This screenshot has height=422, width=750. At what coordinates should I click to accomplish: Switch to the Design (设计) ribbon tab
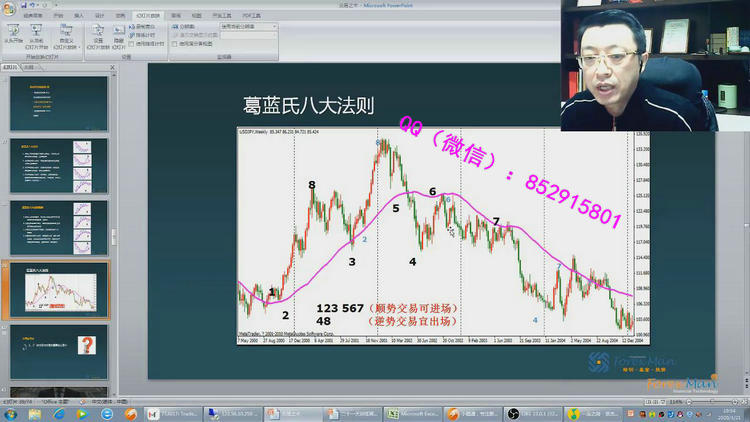[99, 16]
